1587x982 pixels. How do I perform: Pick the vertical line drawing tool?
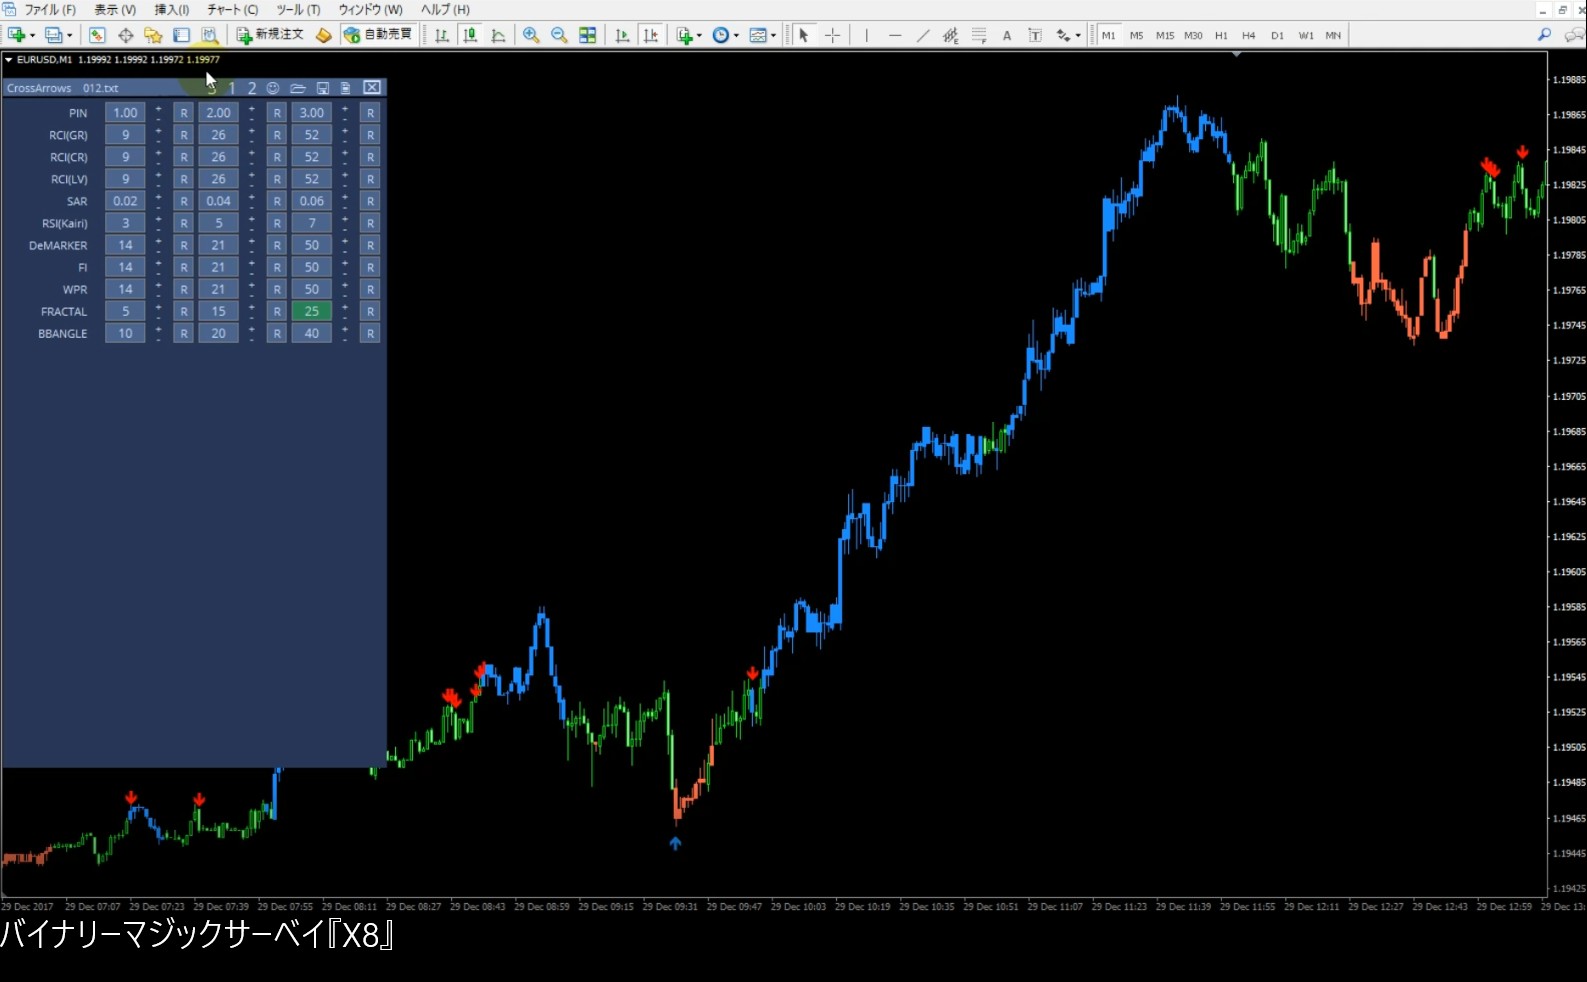point(866,35)
